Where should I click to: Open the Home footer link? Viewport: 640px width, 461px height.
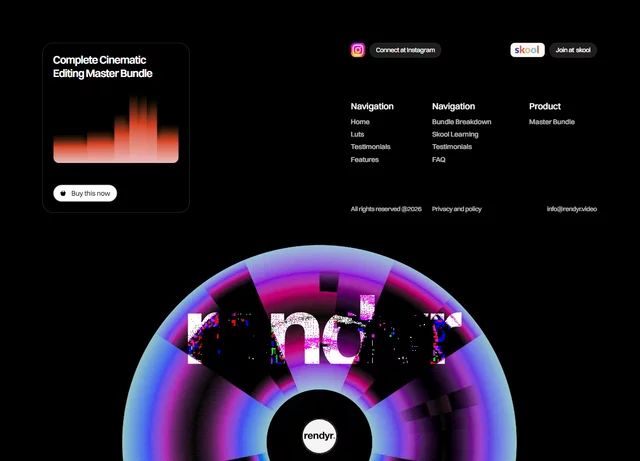pos(360,122)
